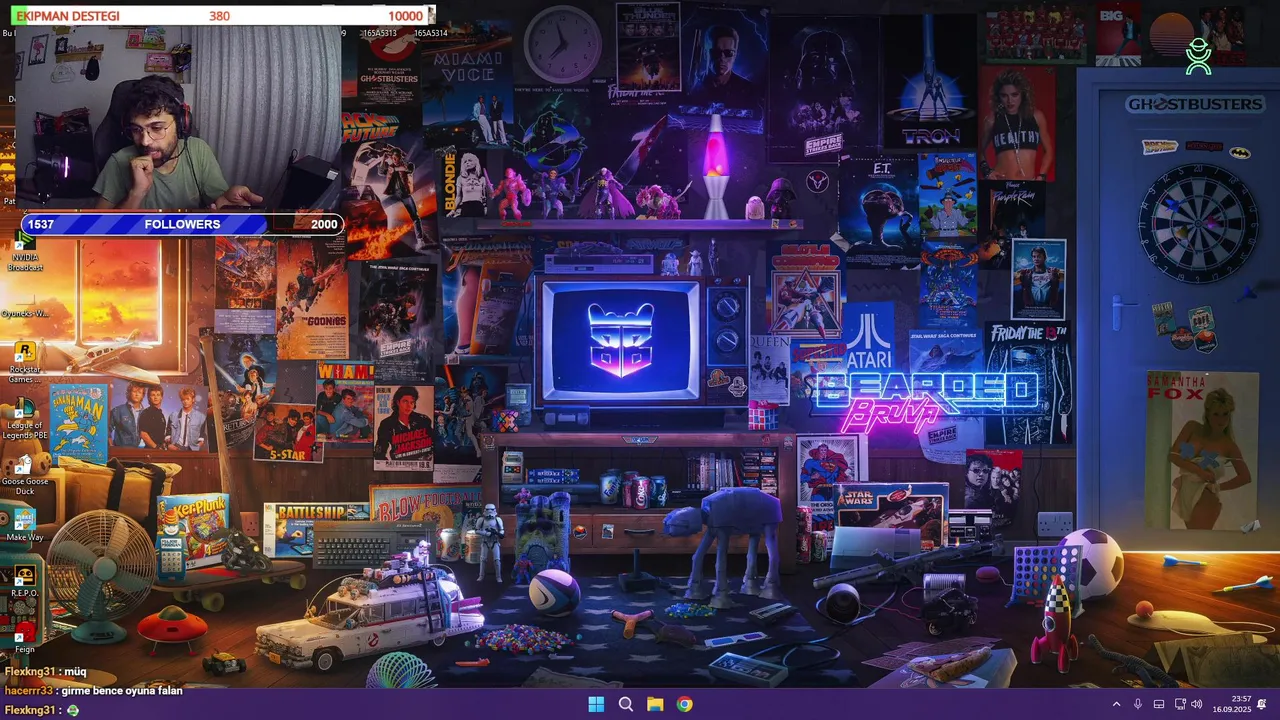Open Google Chrome from the taskbar
The image size is (1280, 720).
point(684,704)
